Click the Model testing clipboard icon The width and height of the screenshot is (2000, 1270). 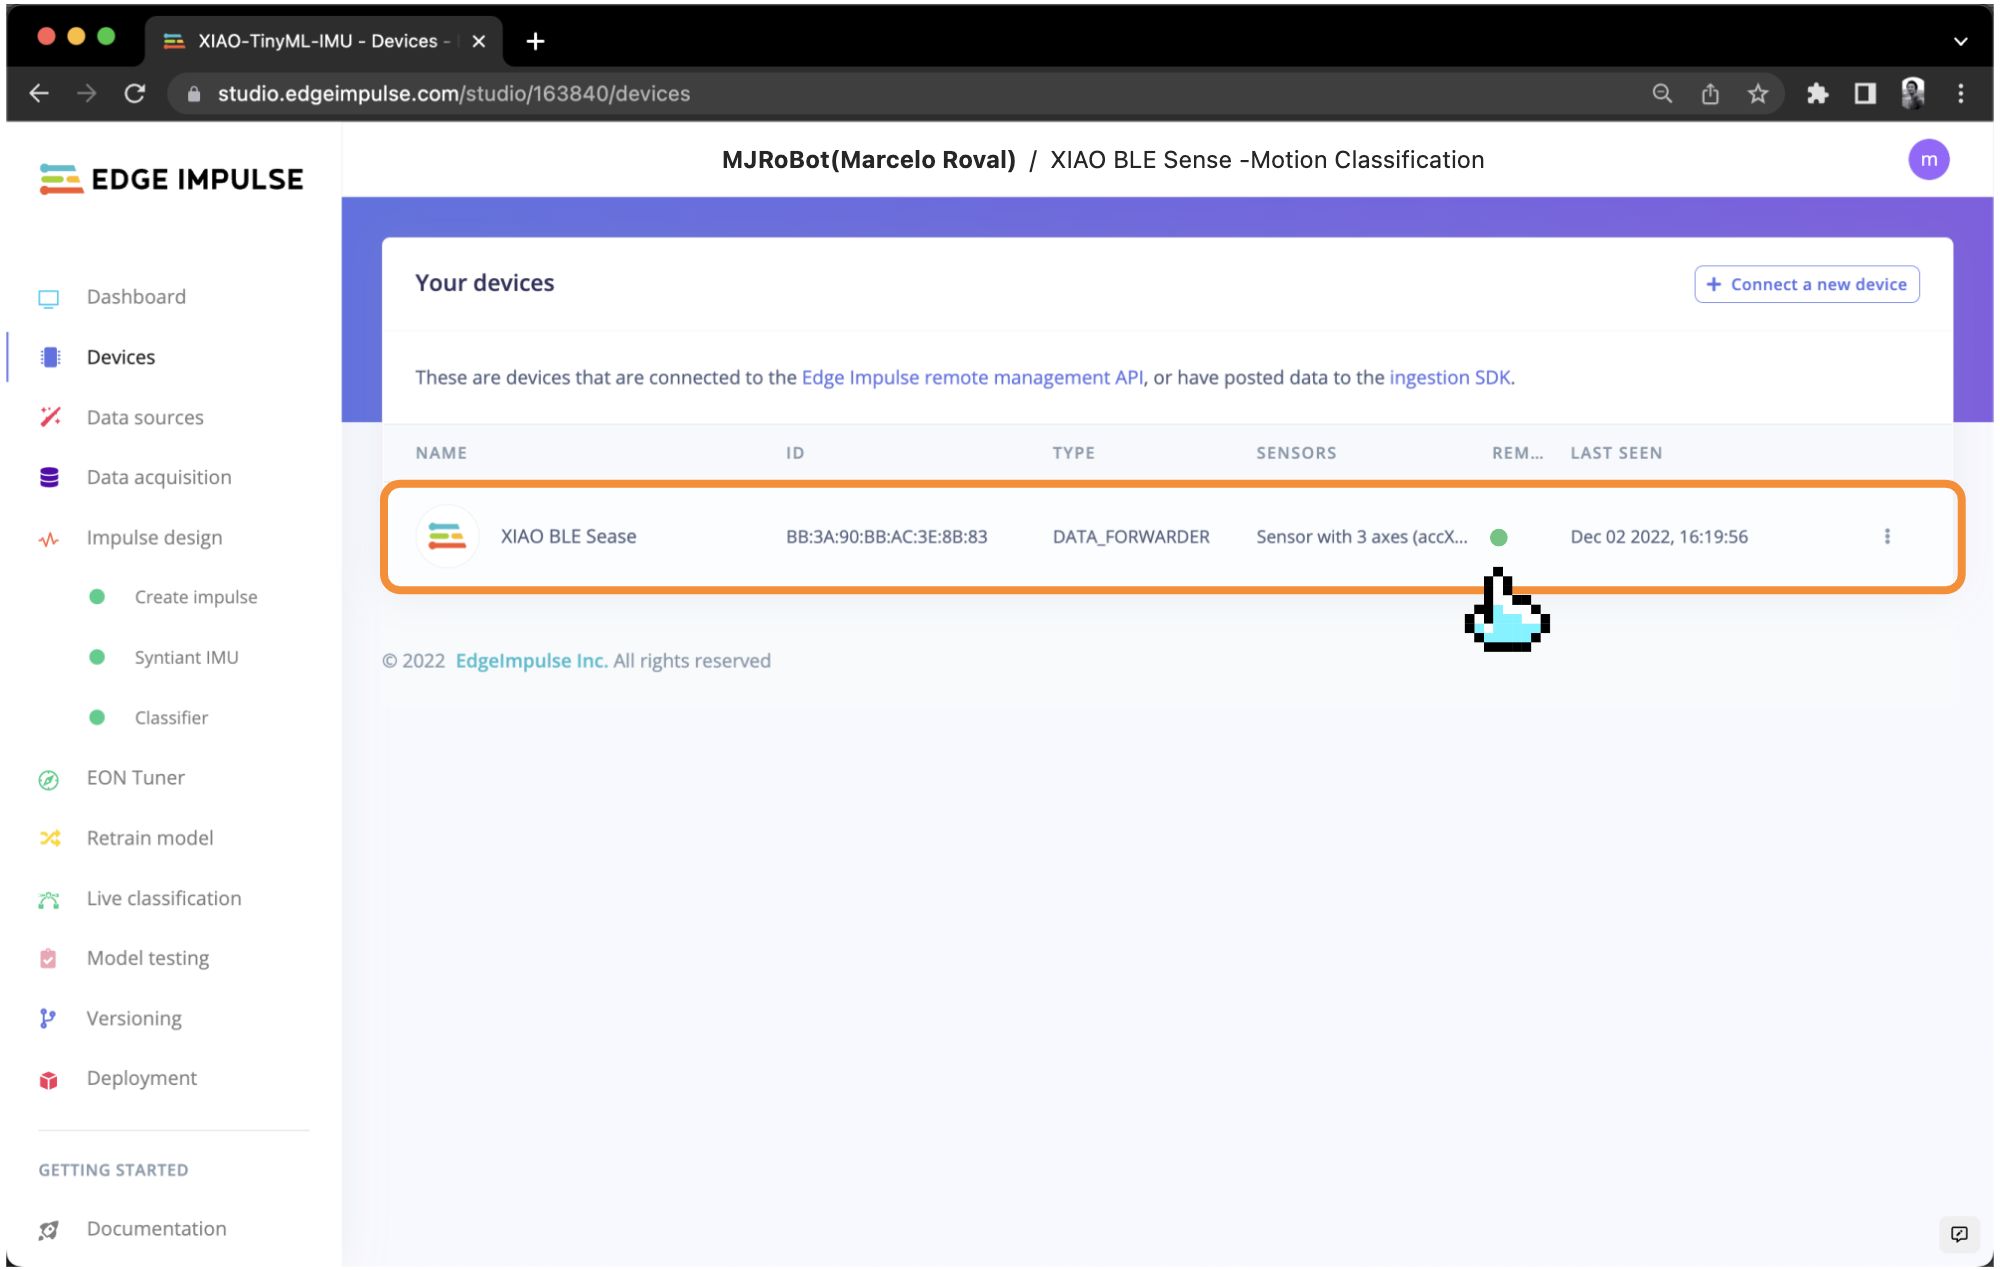(48, 958)
